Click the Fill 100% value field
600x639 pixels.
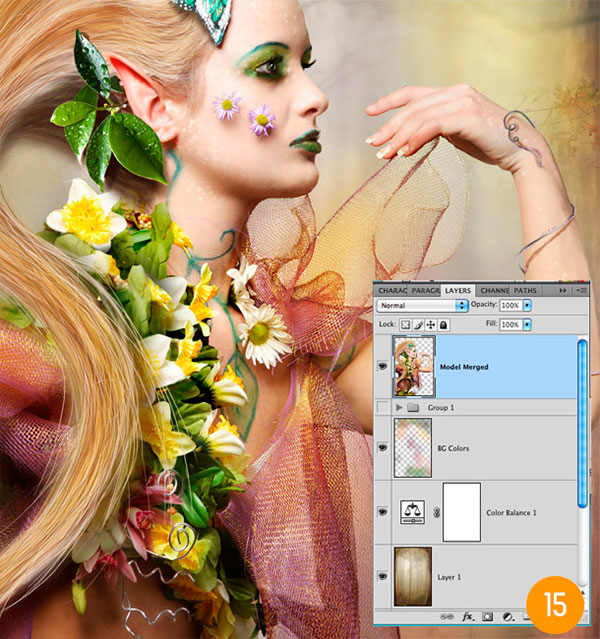[511, 324]
